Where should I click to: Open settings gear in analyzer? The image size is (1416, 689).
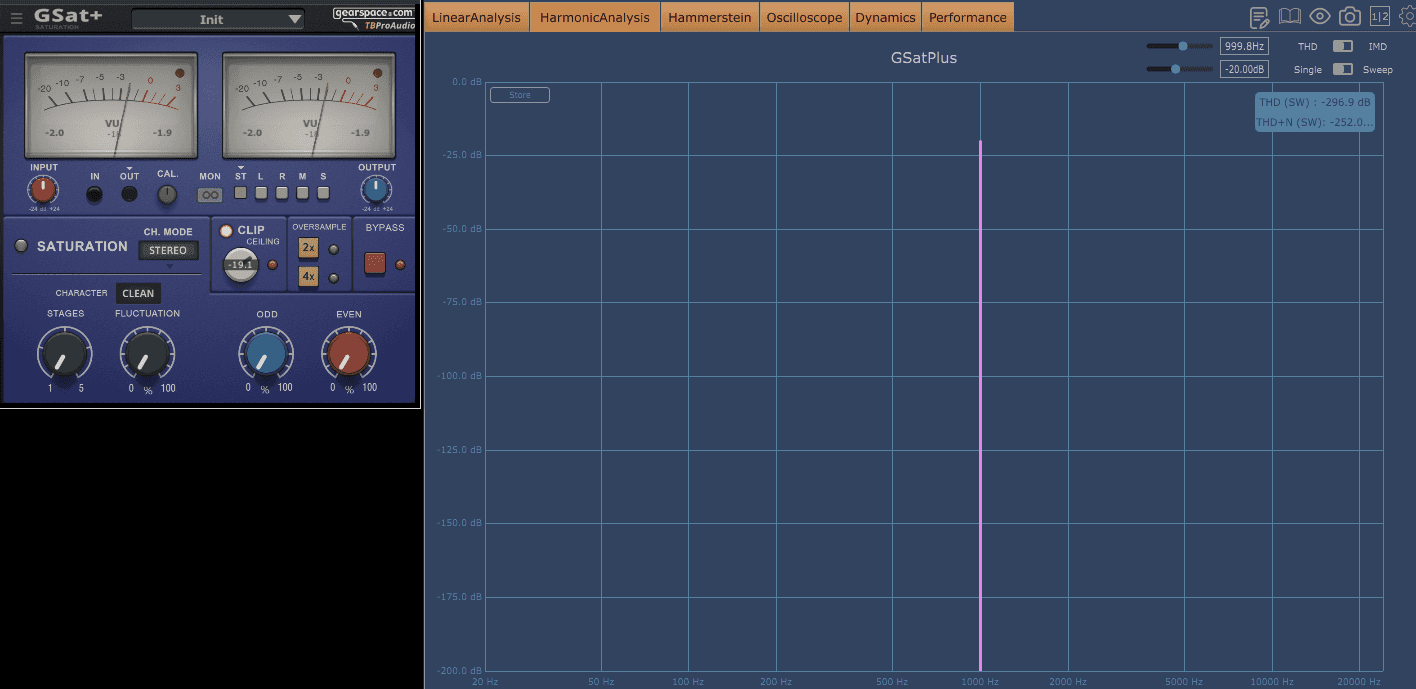point(1408,16)
